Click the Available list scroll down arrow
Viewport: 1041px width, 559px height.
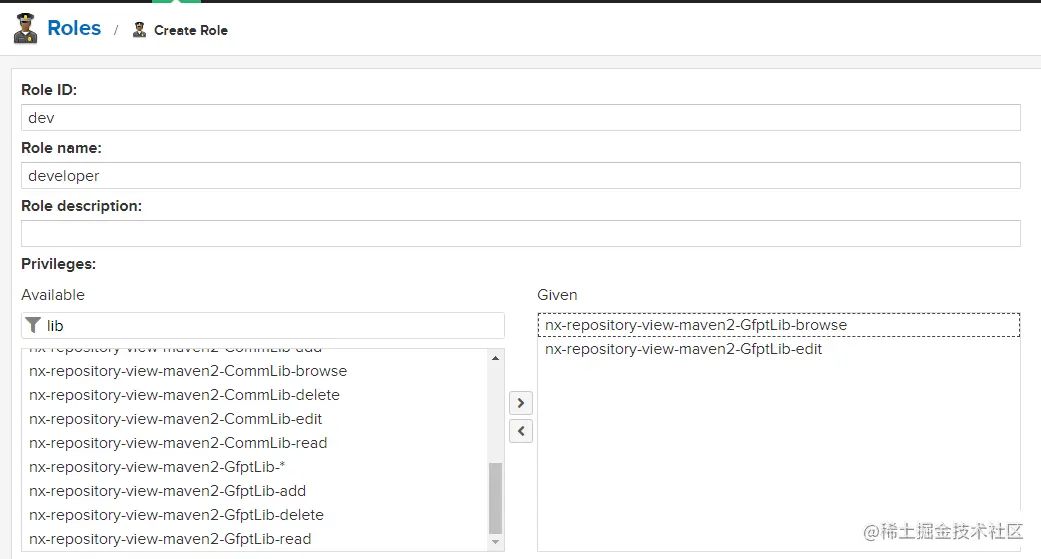point(495,542)
